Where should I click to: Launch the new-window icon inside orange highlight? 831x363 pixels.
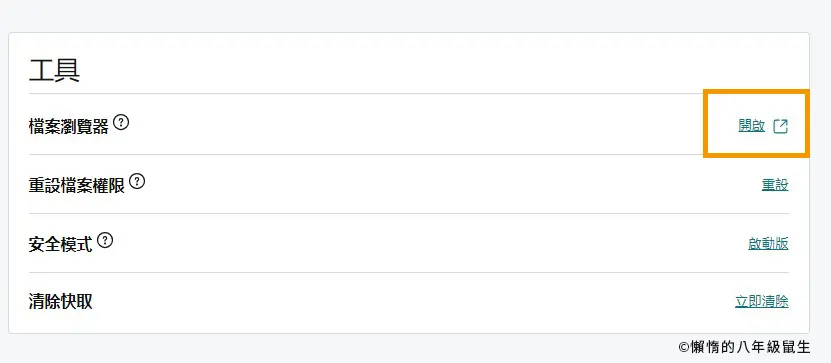(781, 126)
